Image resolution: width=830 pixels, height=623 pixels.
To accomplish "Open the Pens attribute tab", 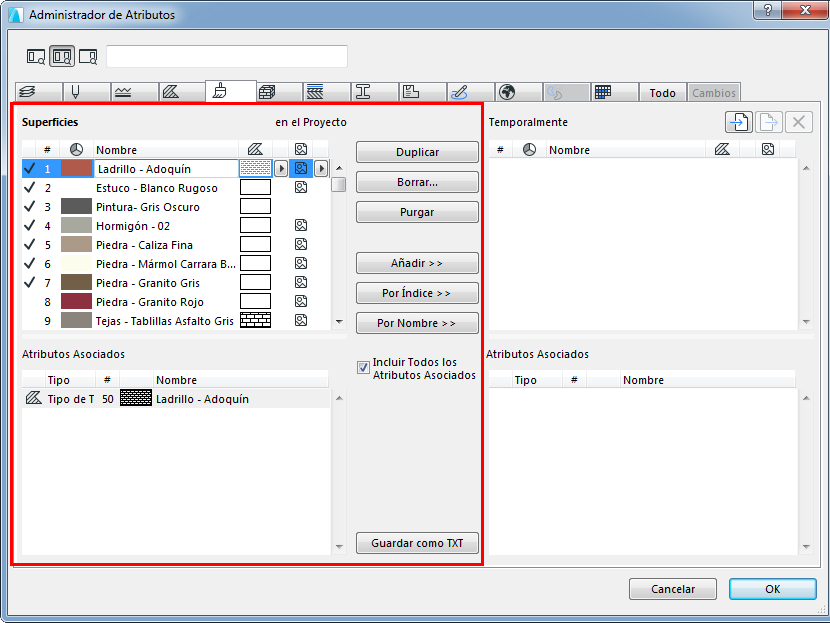I will click(87, 92).
